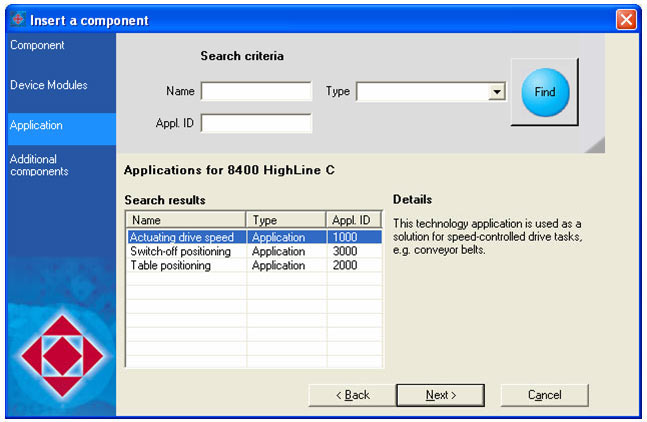Sort results by Name column header

click(185, 220)
